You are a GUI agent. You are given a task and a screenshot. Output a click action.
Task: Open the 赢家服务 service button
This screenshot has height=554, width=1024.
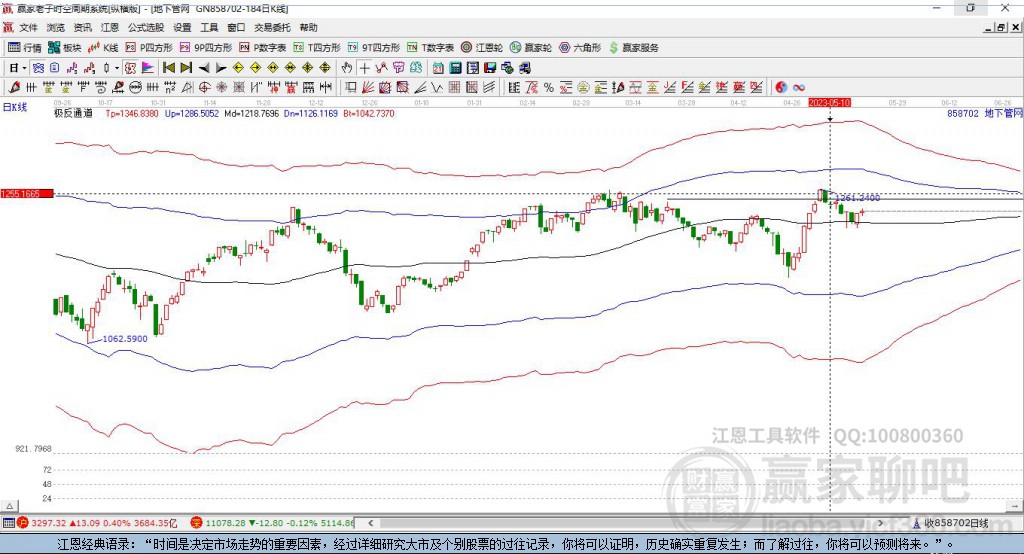click(633, 48)
